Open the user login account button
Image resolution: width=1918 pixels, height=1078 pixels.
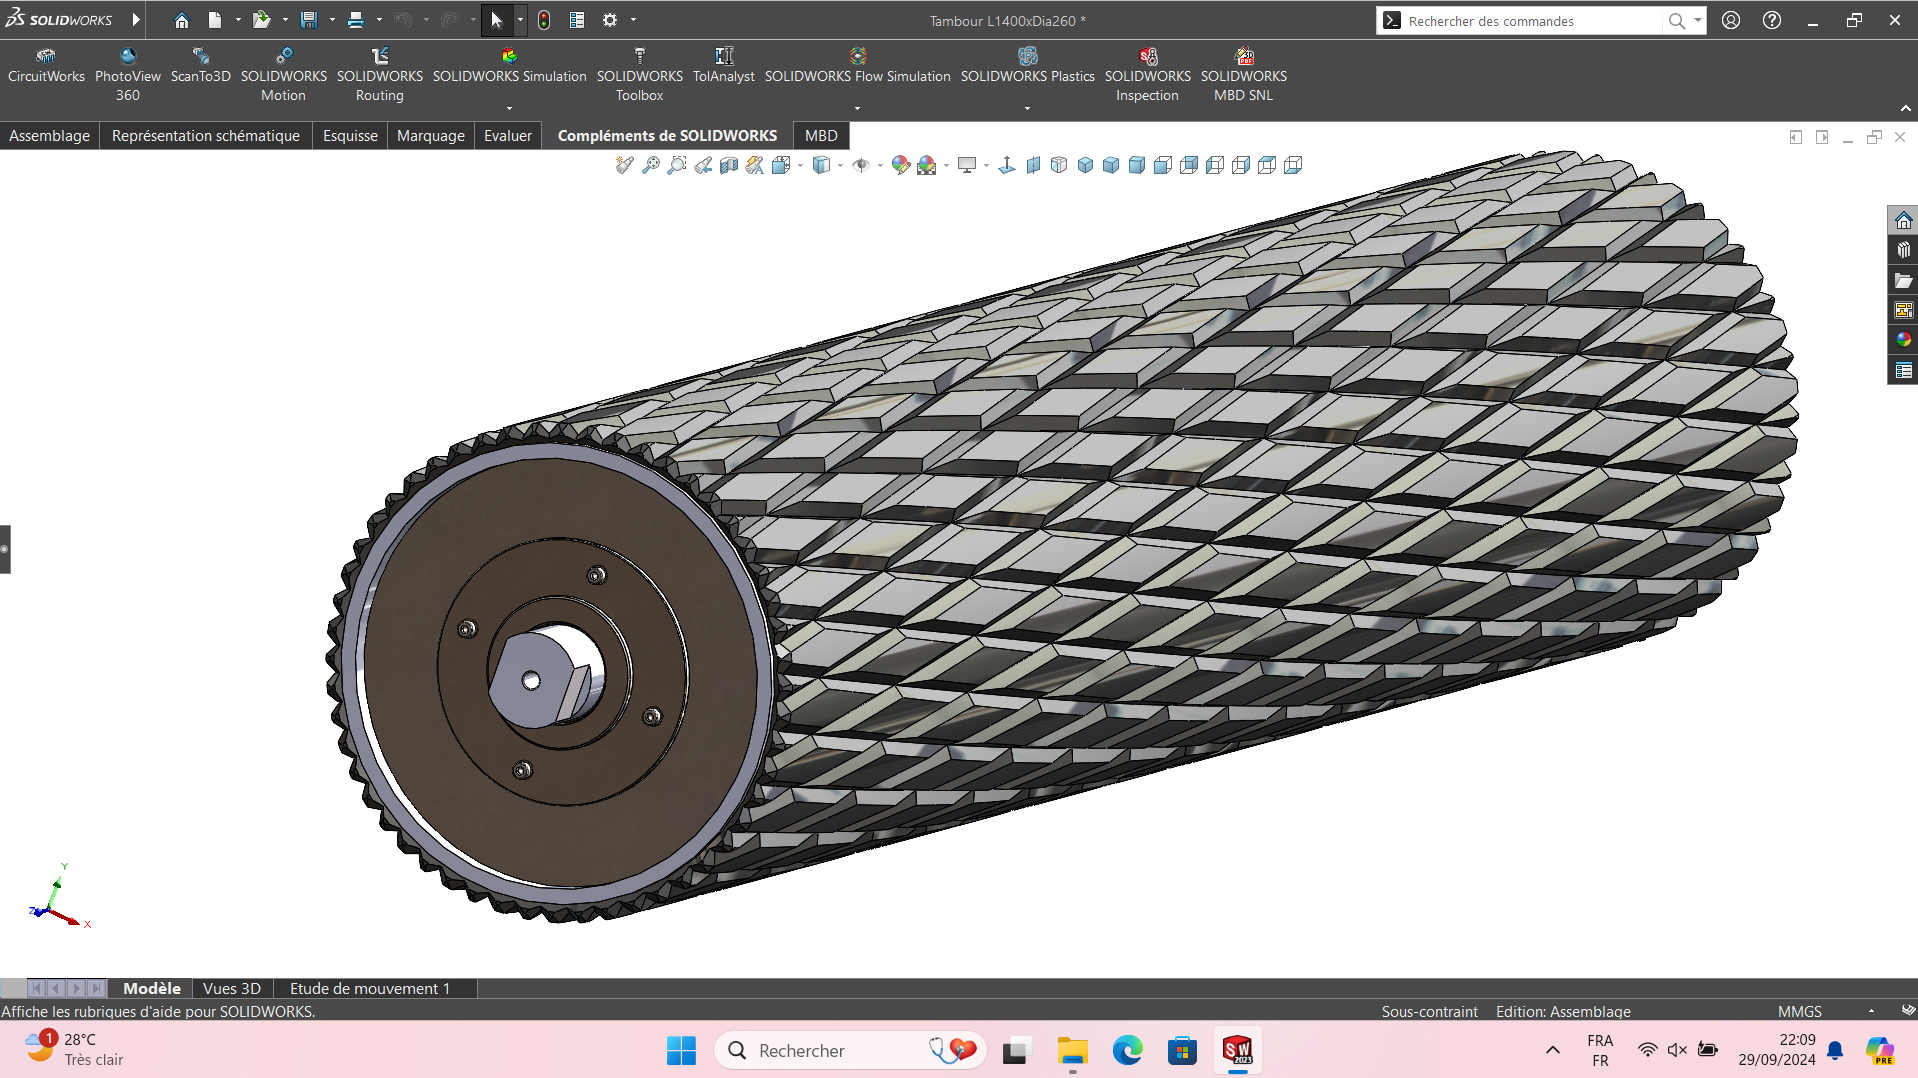(1731, 20)
